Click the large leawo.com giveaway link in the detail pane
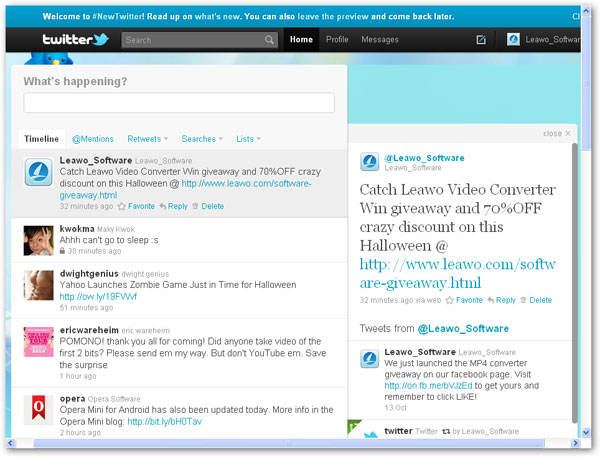 click(457, 273)
